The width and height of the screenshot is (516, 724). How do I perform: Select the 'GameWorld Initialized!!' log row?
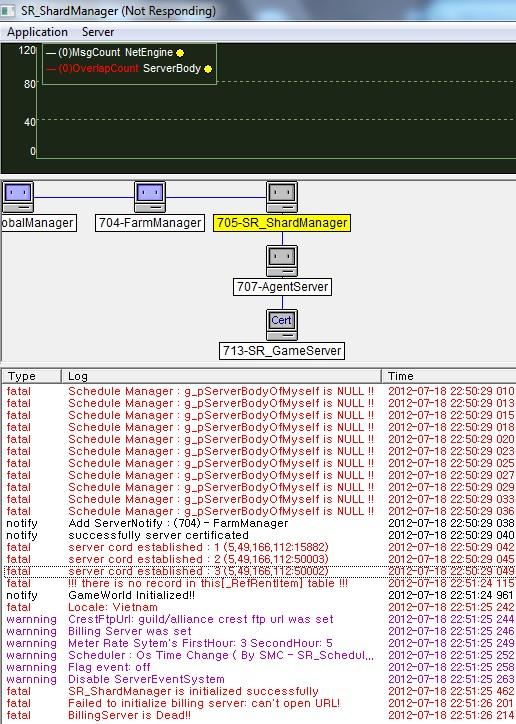pyautogui.click(x=259, y=595)
